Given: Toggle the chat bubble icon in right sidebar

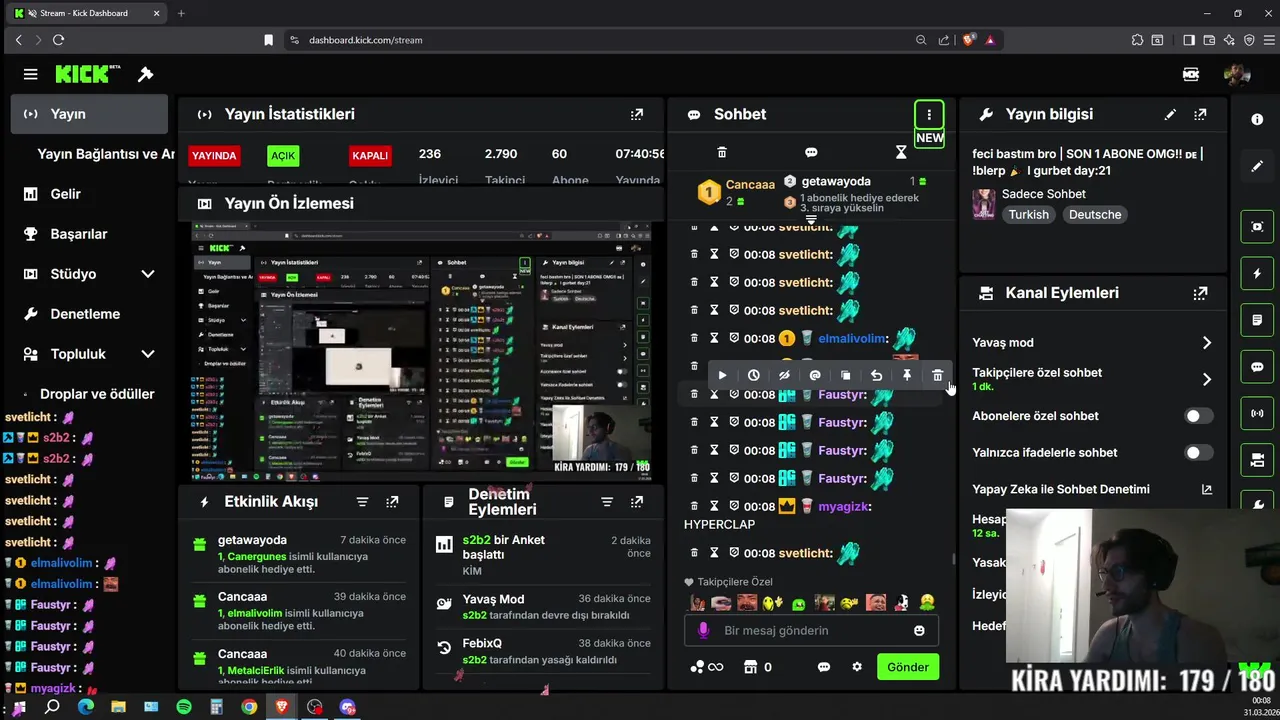Looking at the screenshot, I should 1257,367.
